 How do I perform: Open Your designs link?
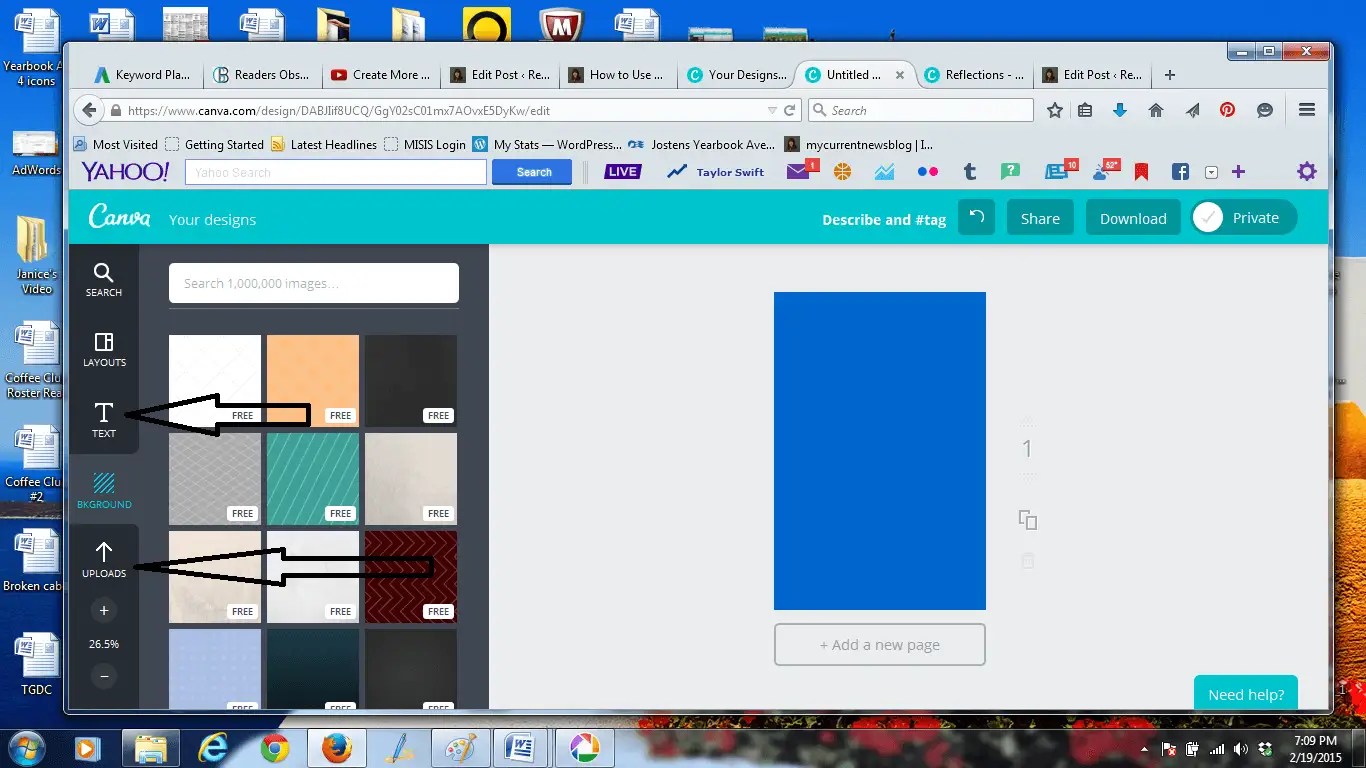pos(212,219)
